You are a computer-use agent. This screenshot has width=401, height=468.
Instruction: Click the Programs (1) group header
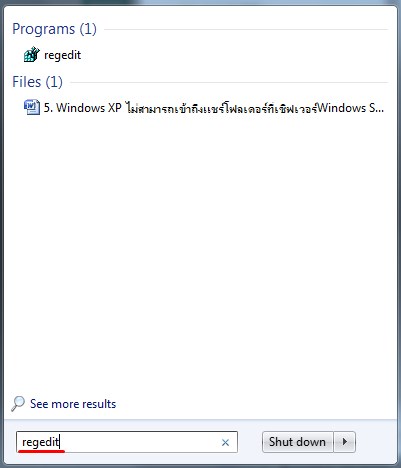(x=54, y=29)
